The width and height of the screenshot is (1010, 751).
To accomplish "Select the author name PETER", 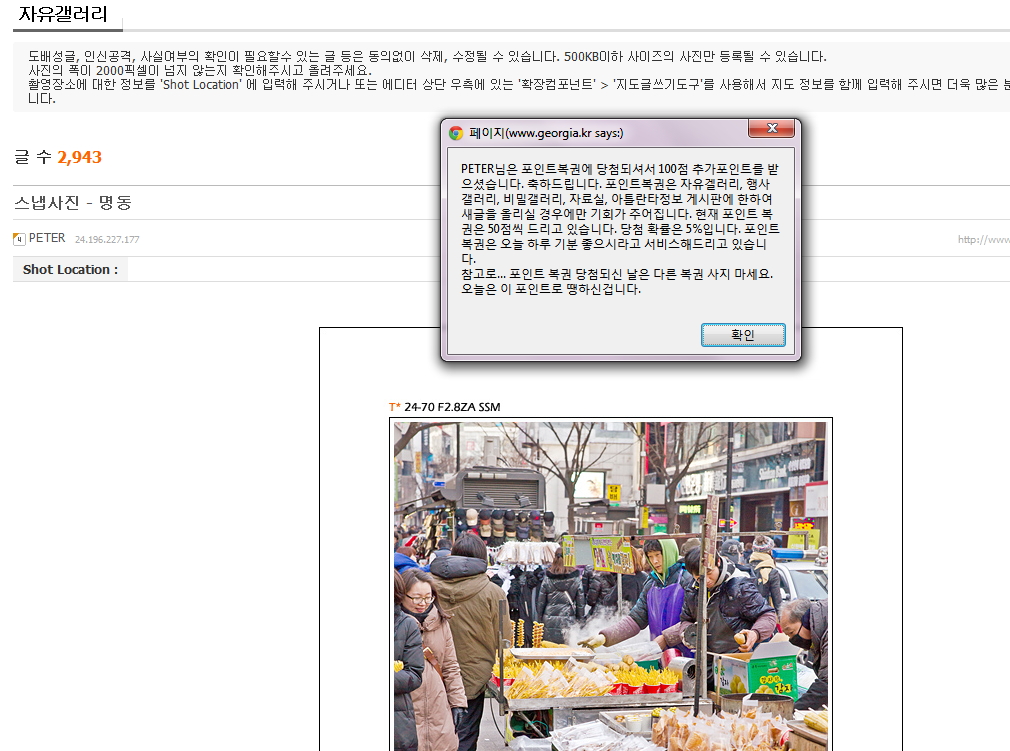I will (x=47, y=238).
